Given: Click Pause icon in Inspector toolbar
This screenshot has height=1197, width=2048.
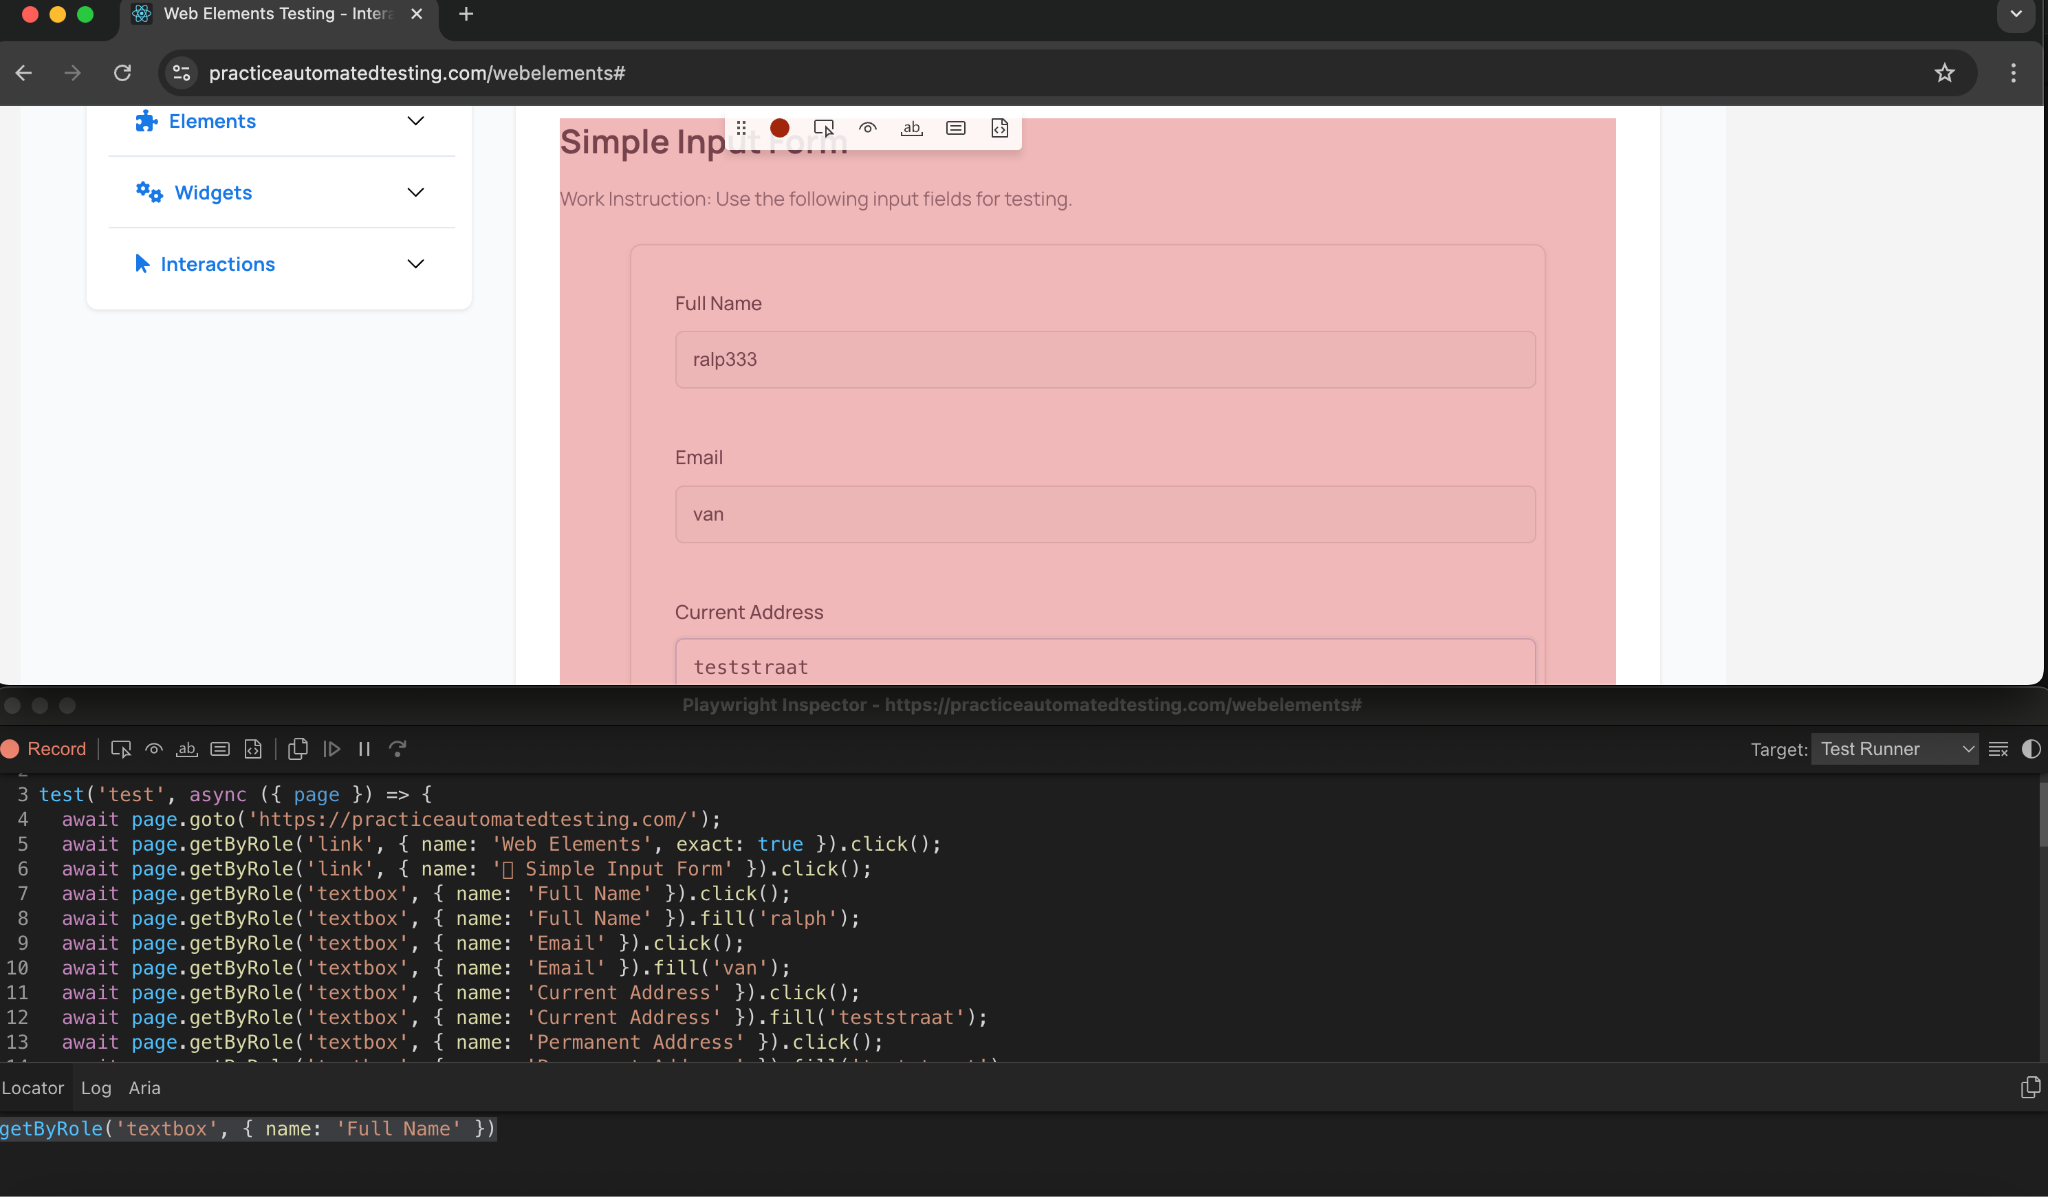Looking at the screenshot, I should [x=365, y=749].
